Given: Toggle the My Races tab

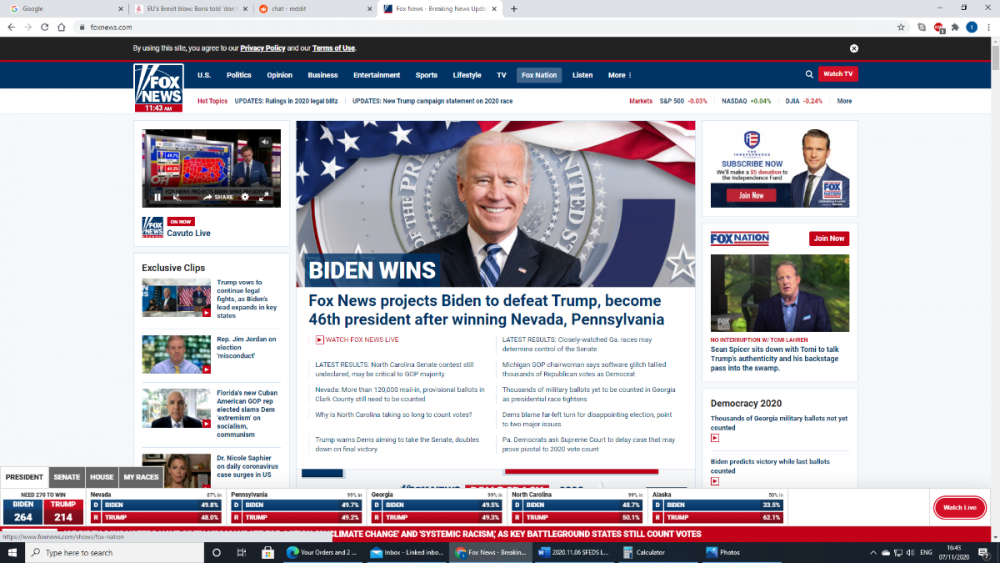Looking at the screenshot, I should [x=141, y=477].
